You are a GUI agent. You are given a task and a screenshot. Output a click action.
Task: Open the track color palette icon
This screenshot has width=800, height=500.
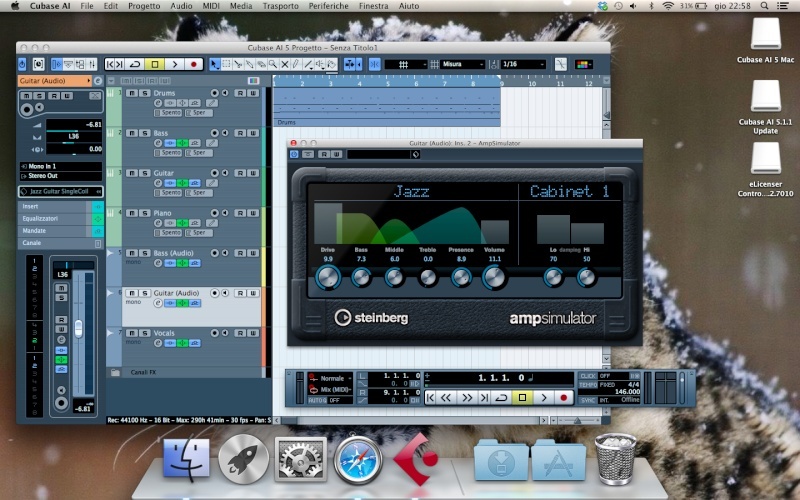(x=583, y=64)
